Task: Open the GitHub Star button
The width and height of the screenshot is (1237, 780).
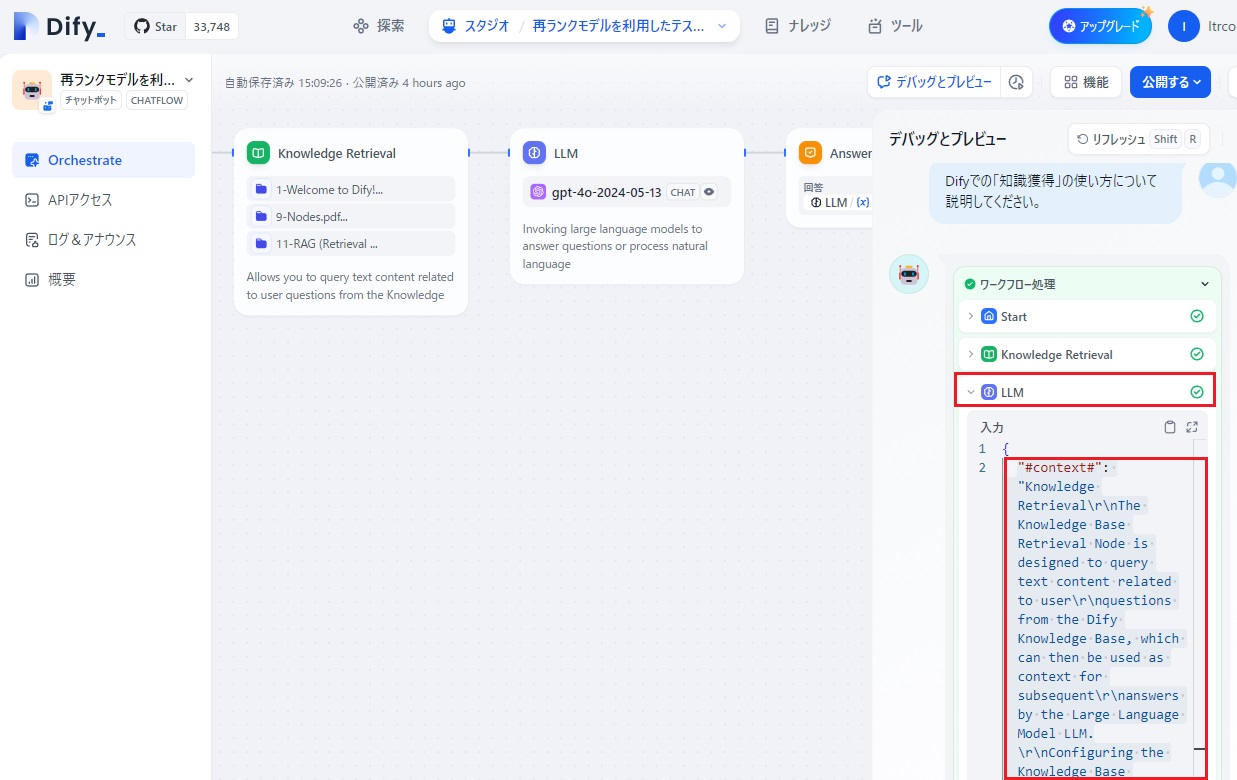Action: [x=156, y=27]
